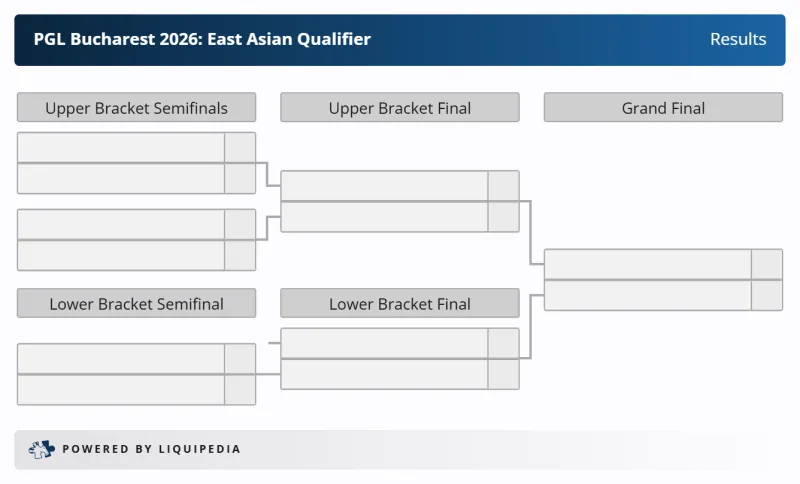Click the Liquipedia logo icon
The image size is (800, 484).
tap(41, 449)
